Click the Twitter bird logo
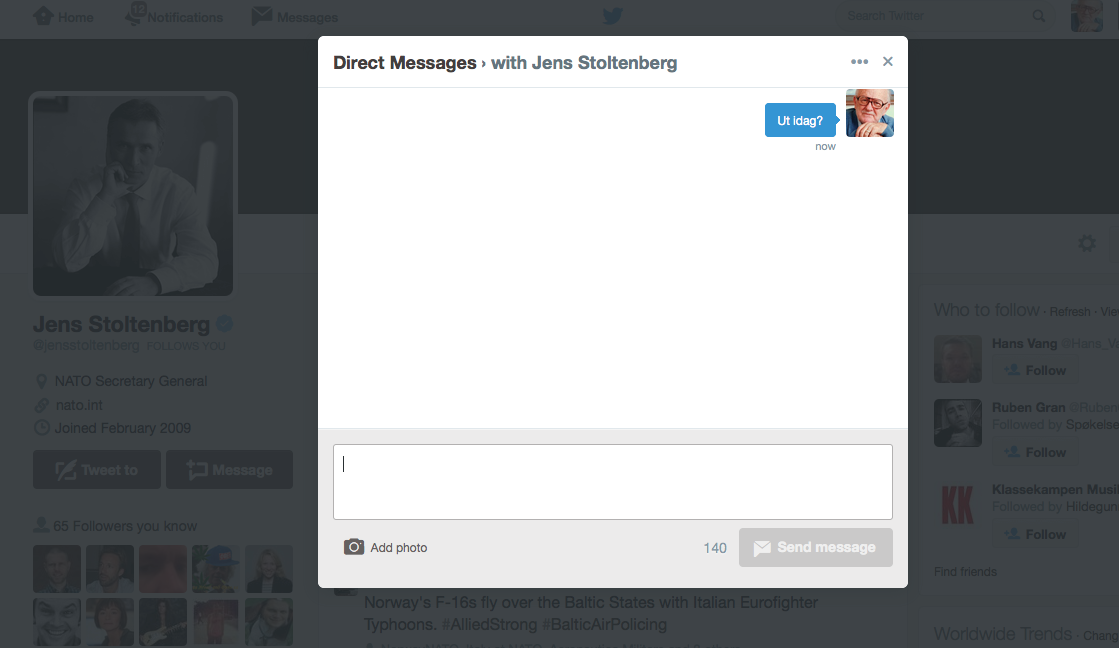 (613, 16)
